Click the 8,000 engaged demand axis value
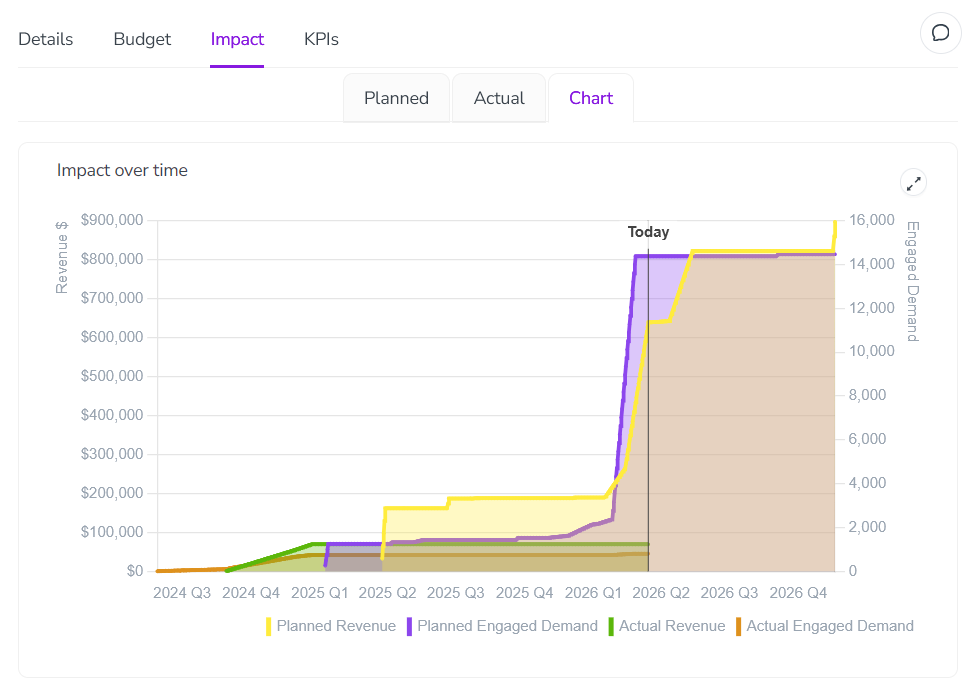The width and height of the screenshot is (979, 693). pos(867,395)
